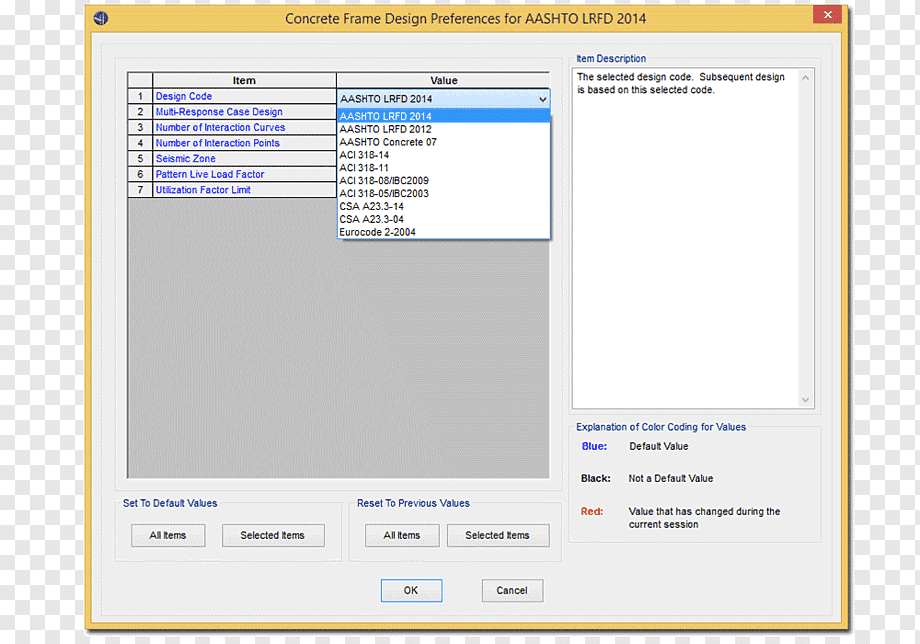Pick Eurocode 2-2004 option

click(444, 232)
